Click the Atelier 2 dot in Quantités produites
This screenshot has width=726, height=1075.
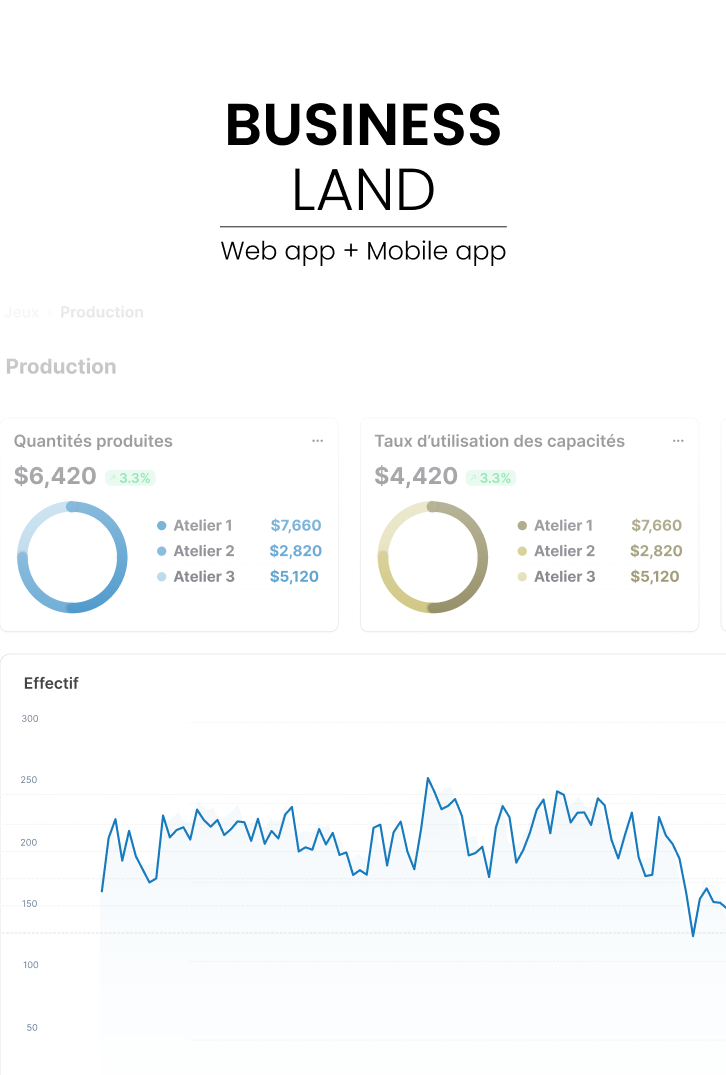162,551
